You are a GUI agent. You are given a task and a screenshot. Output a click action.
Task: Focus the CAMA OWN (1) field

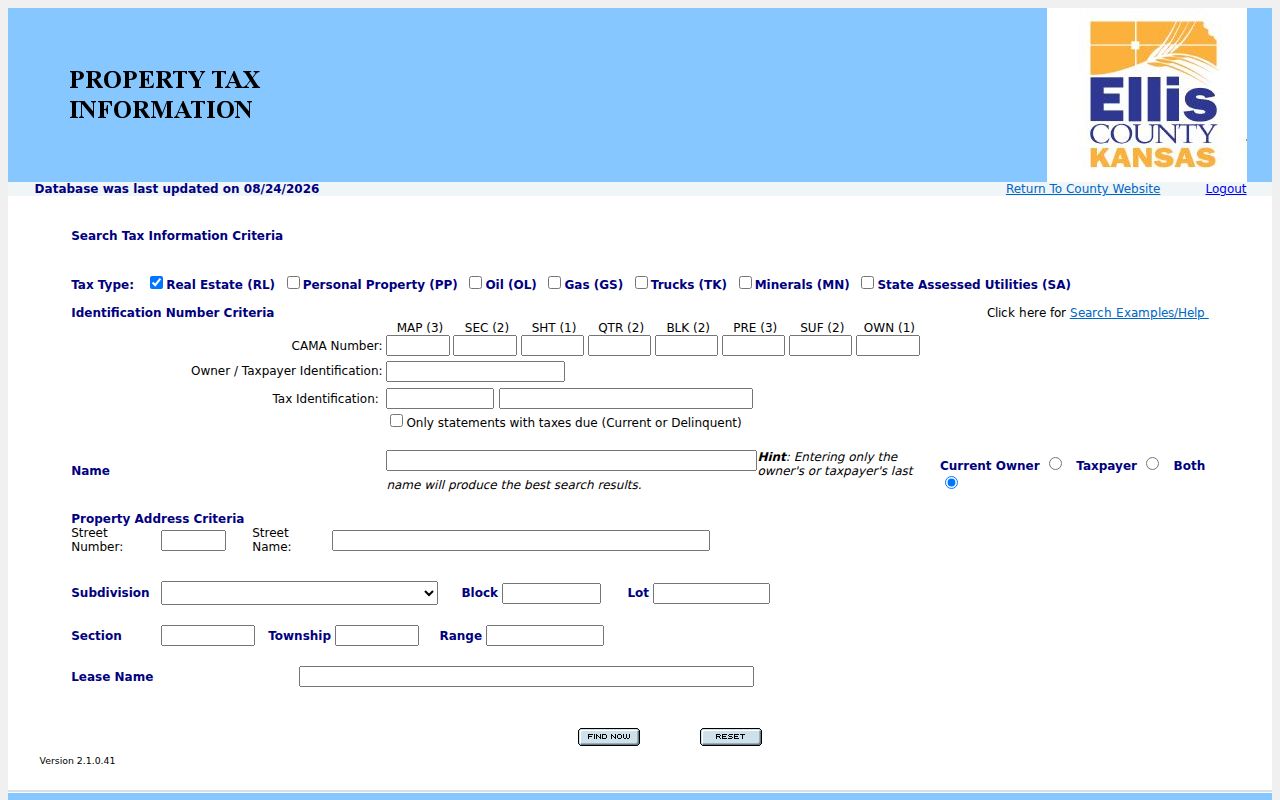888,346
